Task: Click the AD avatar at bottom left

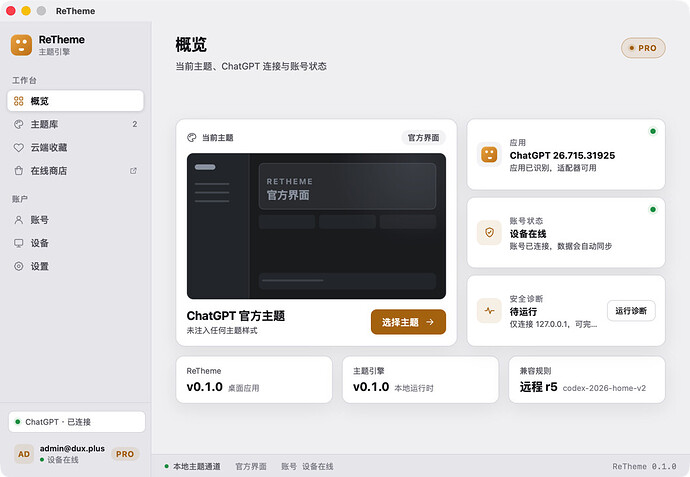Action: click(24, 454)
